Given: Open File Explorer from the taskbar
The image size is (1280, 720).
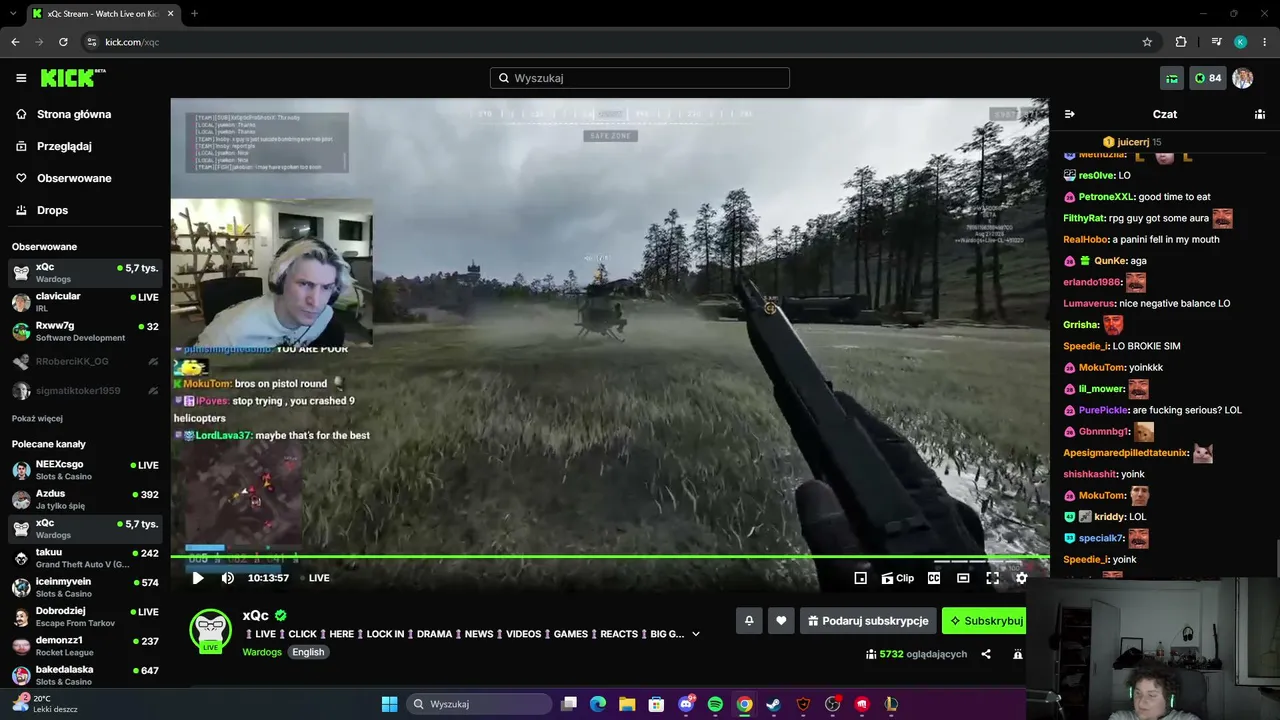Looking at the screenshot, I should (x=627, y=704).
